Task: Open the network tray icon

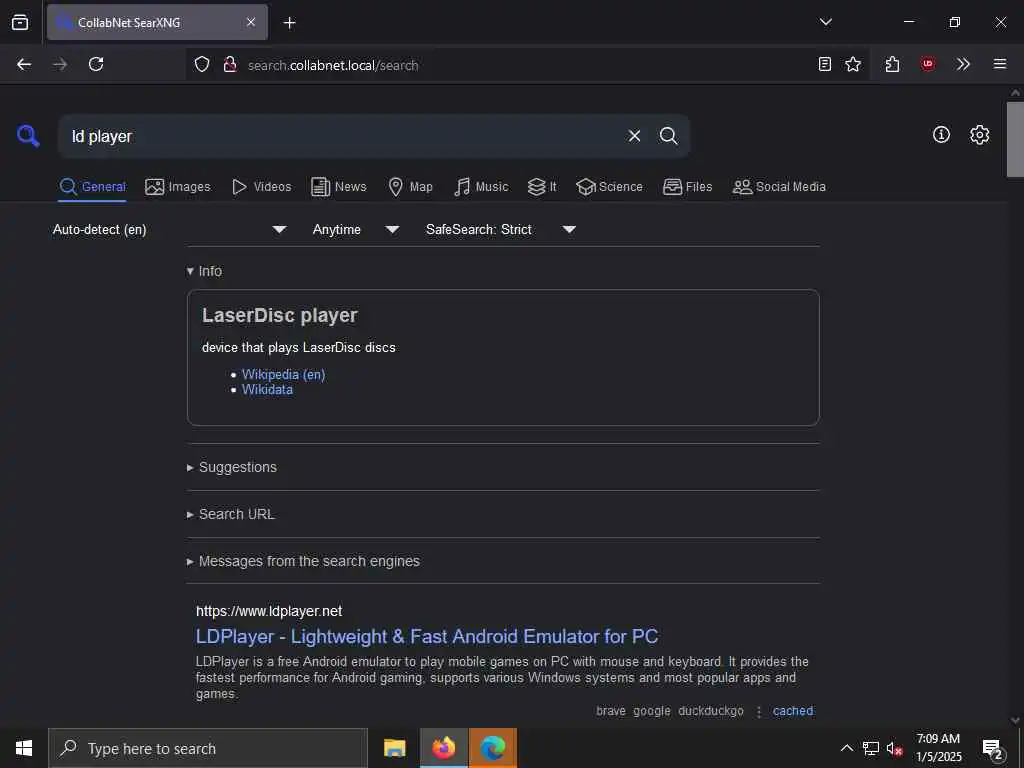Action: tap(871, 748)
